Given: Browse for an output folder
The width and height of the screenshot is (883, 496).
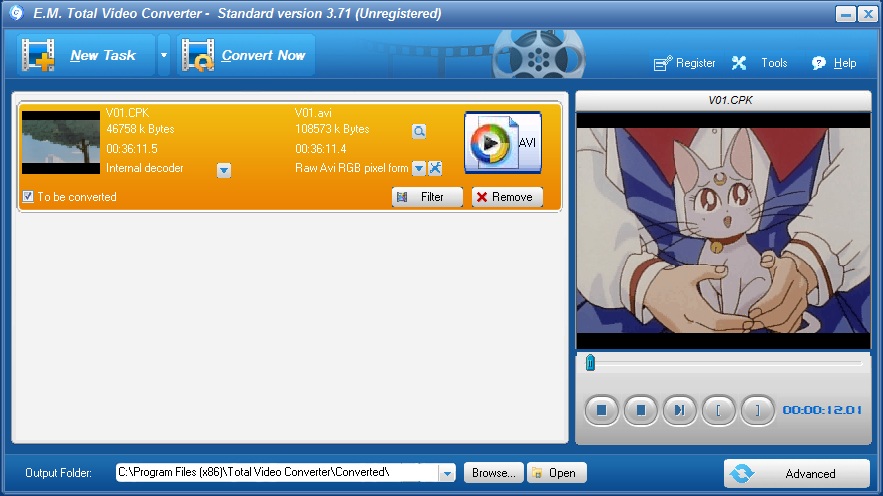Looking at the screenshot, I should tap(493, 473).
